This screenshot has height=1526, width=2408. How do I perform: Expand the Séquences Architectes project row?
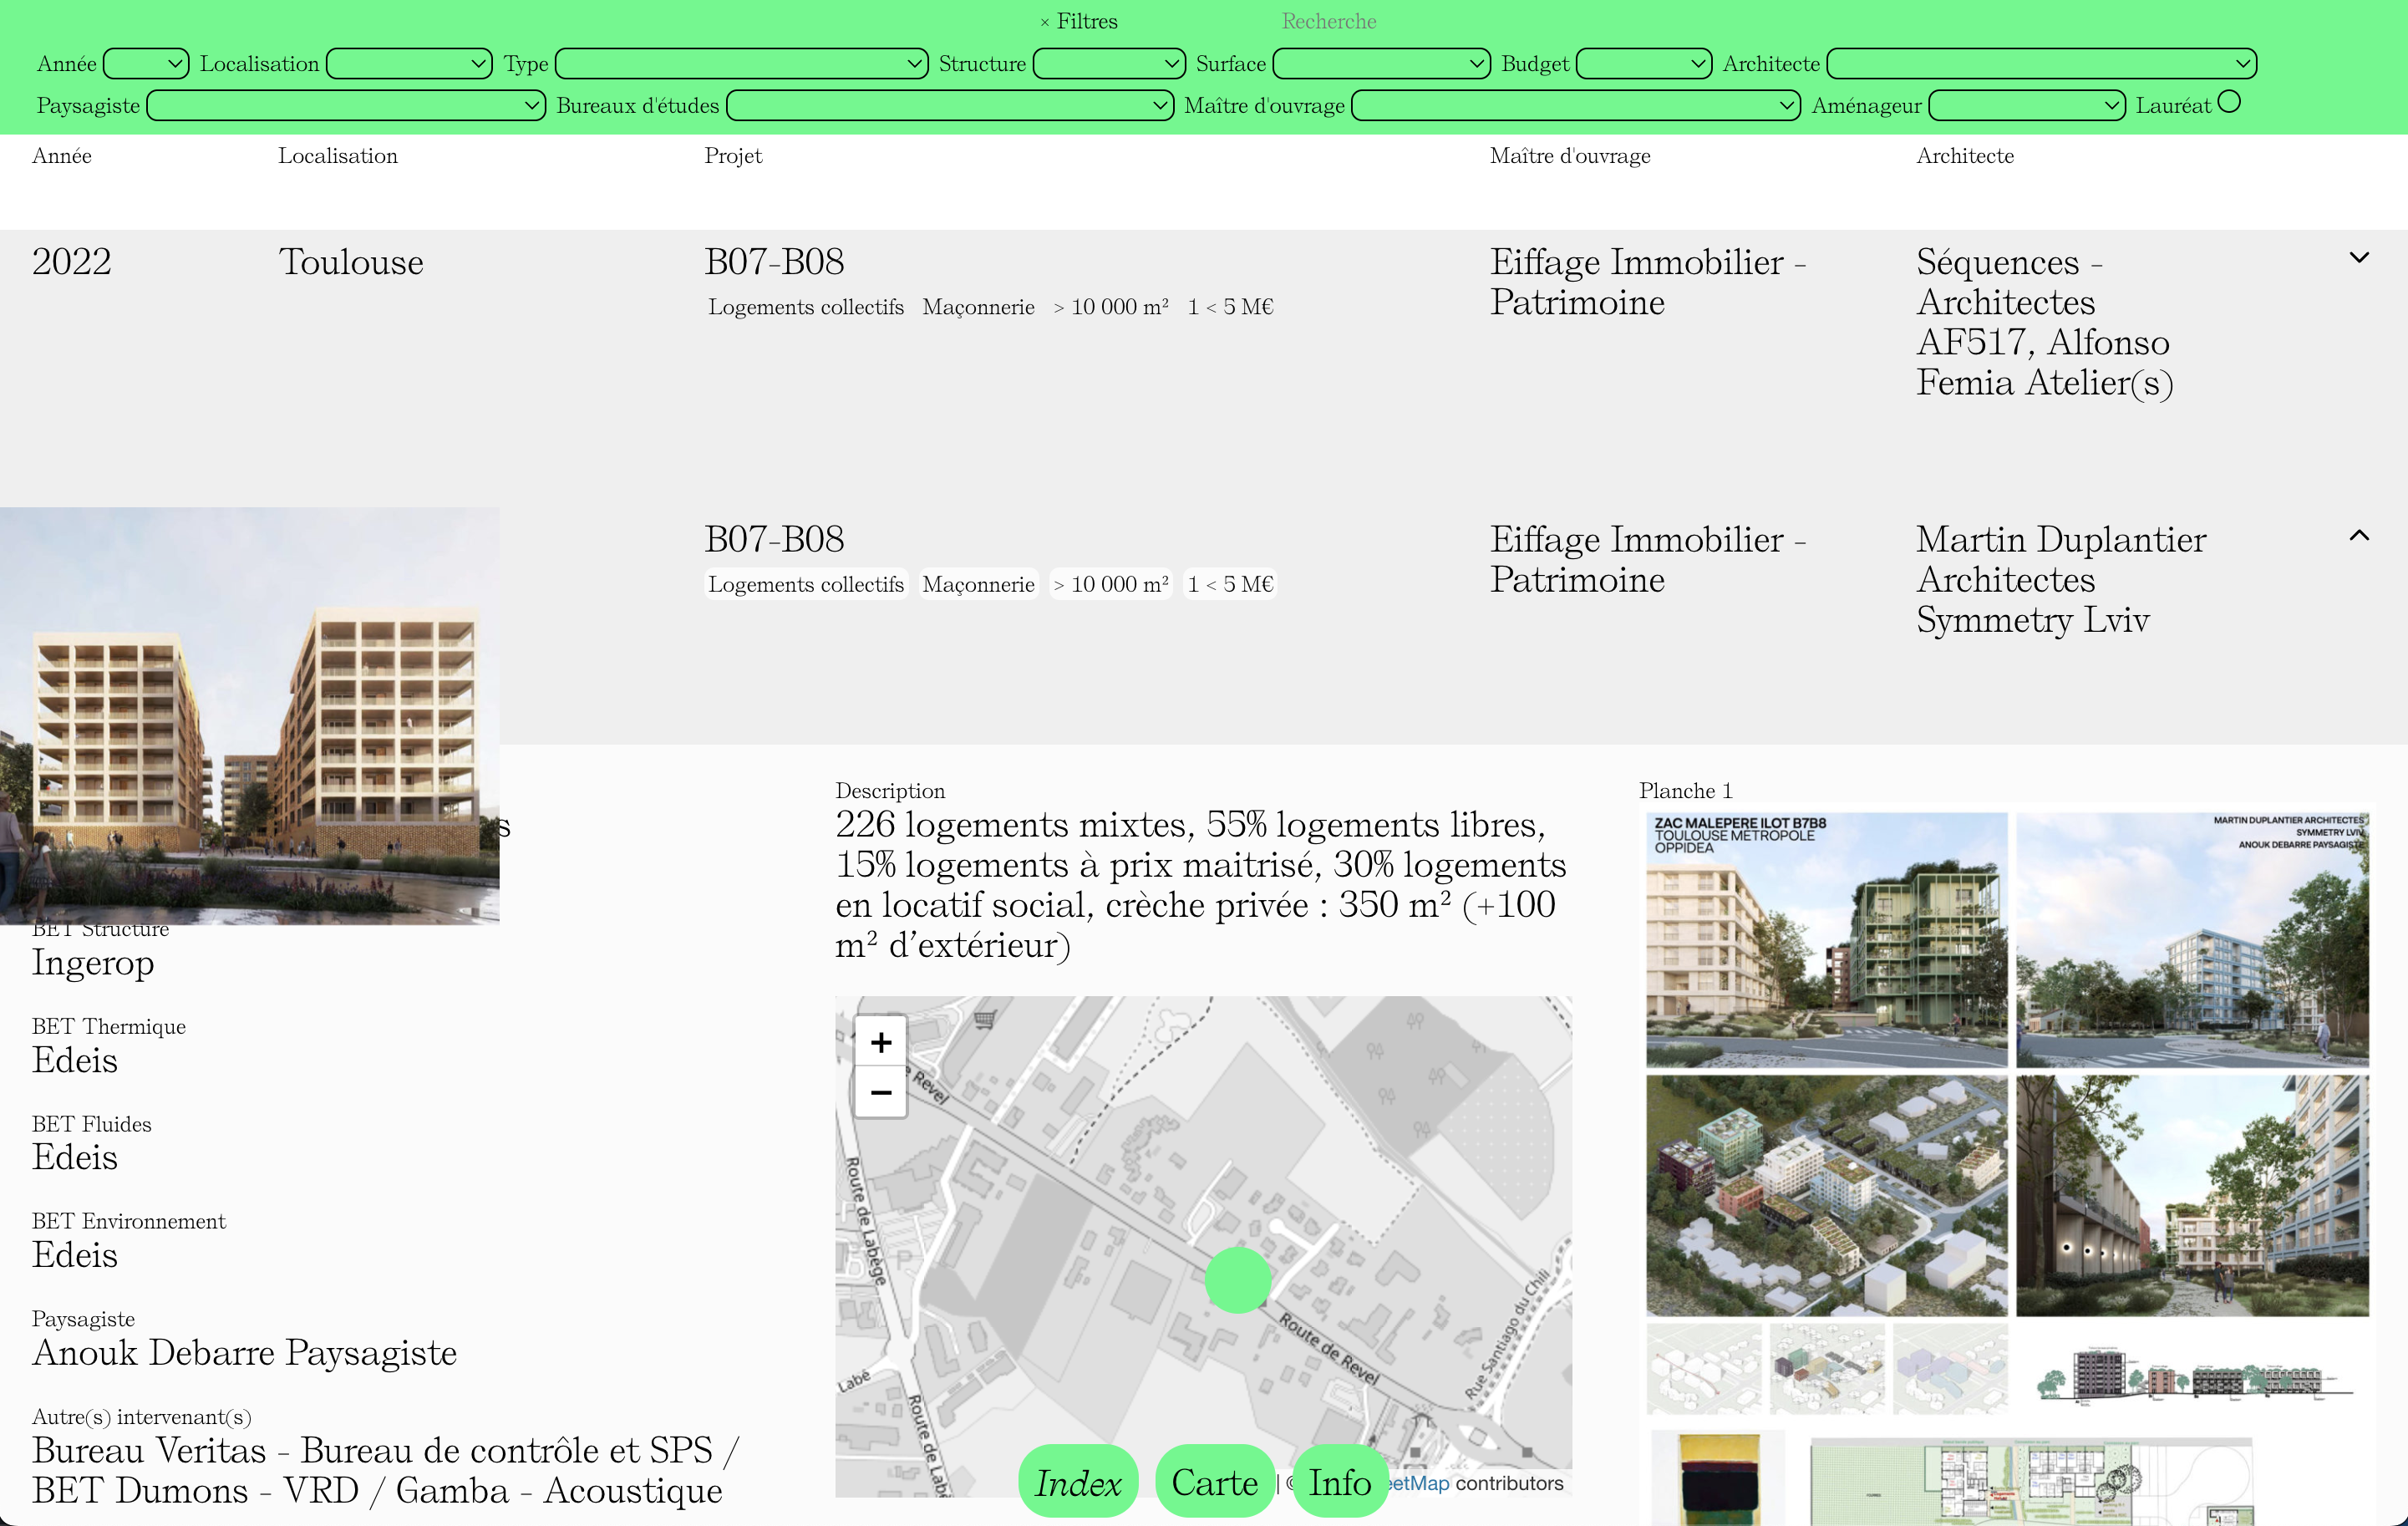point(2360,258)
